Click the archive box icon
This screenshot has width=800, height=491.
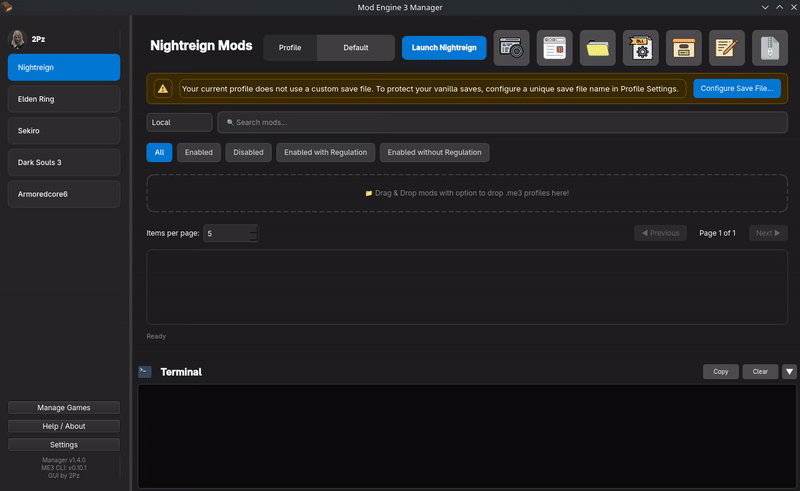point(684,47)
